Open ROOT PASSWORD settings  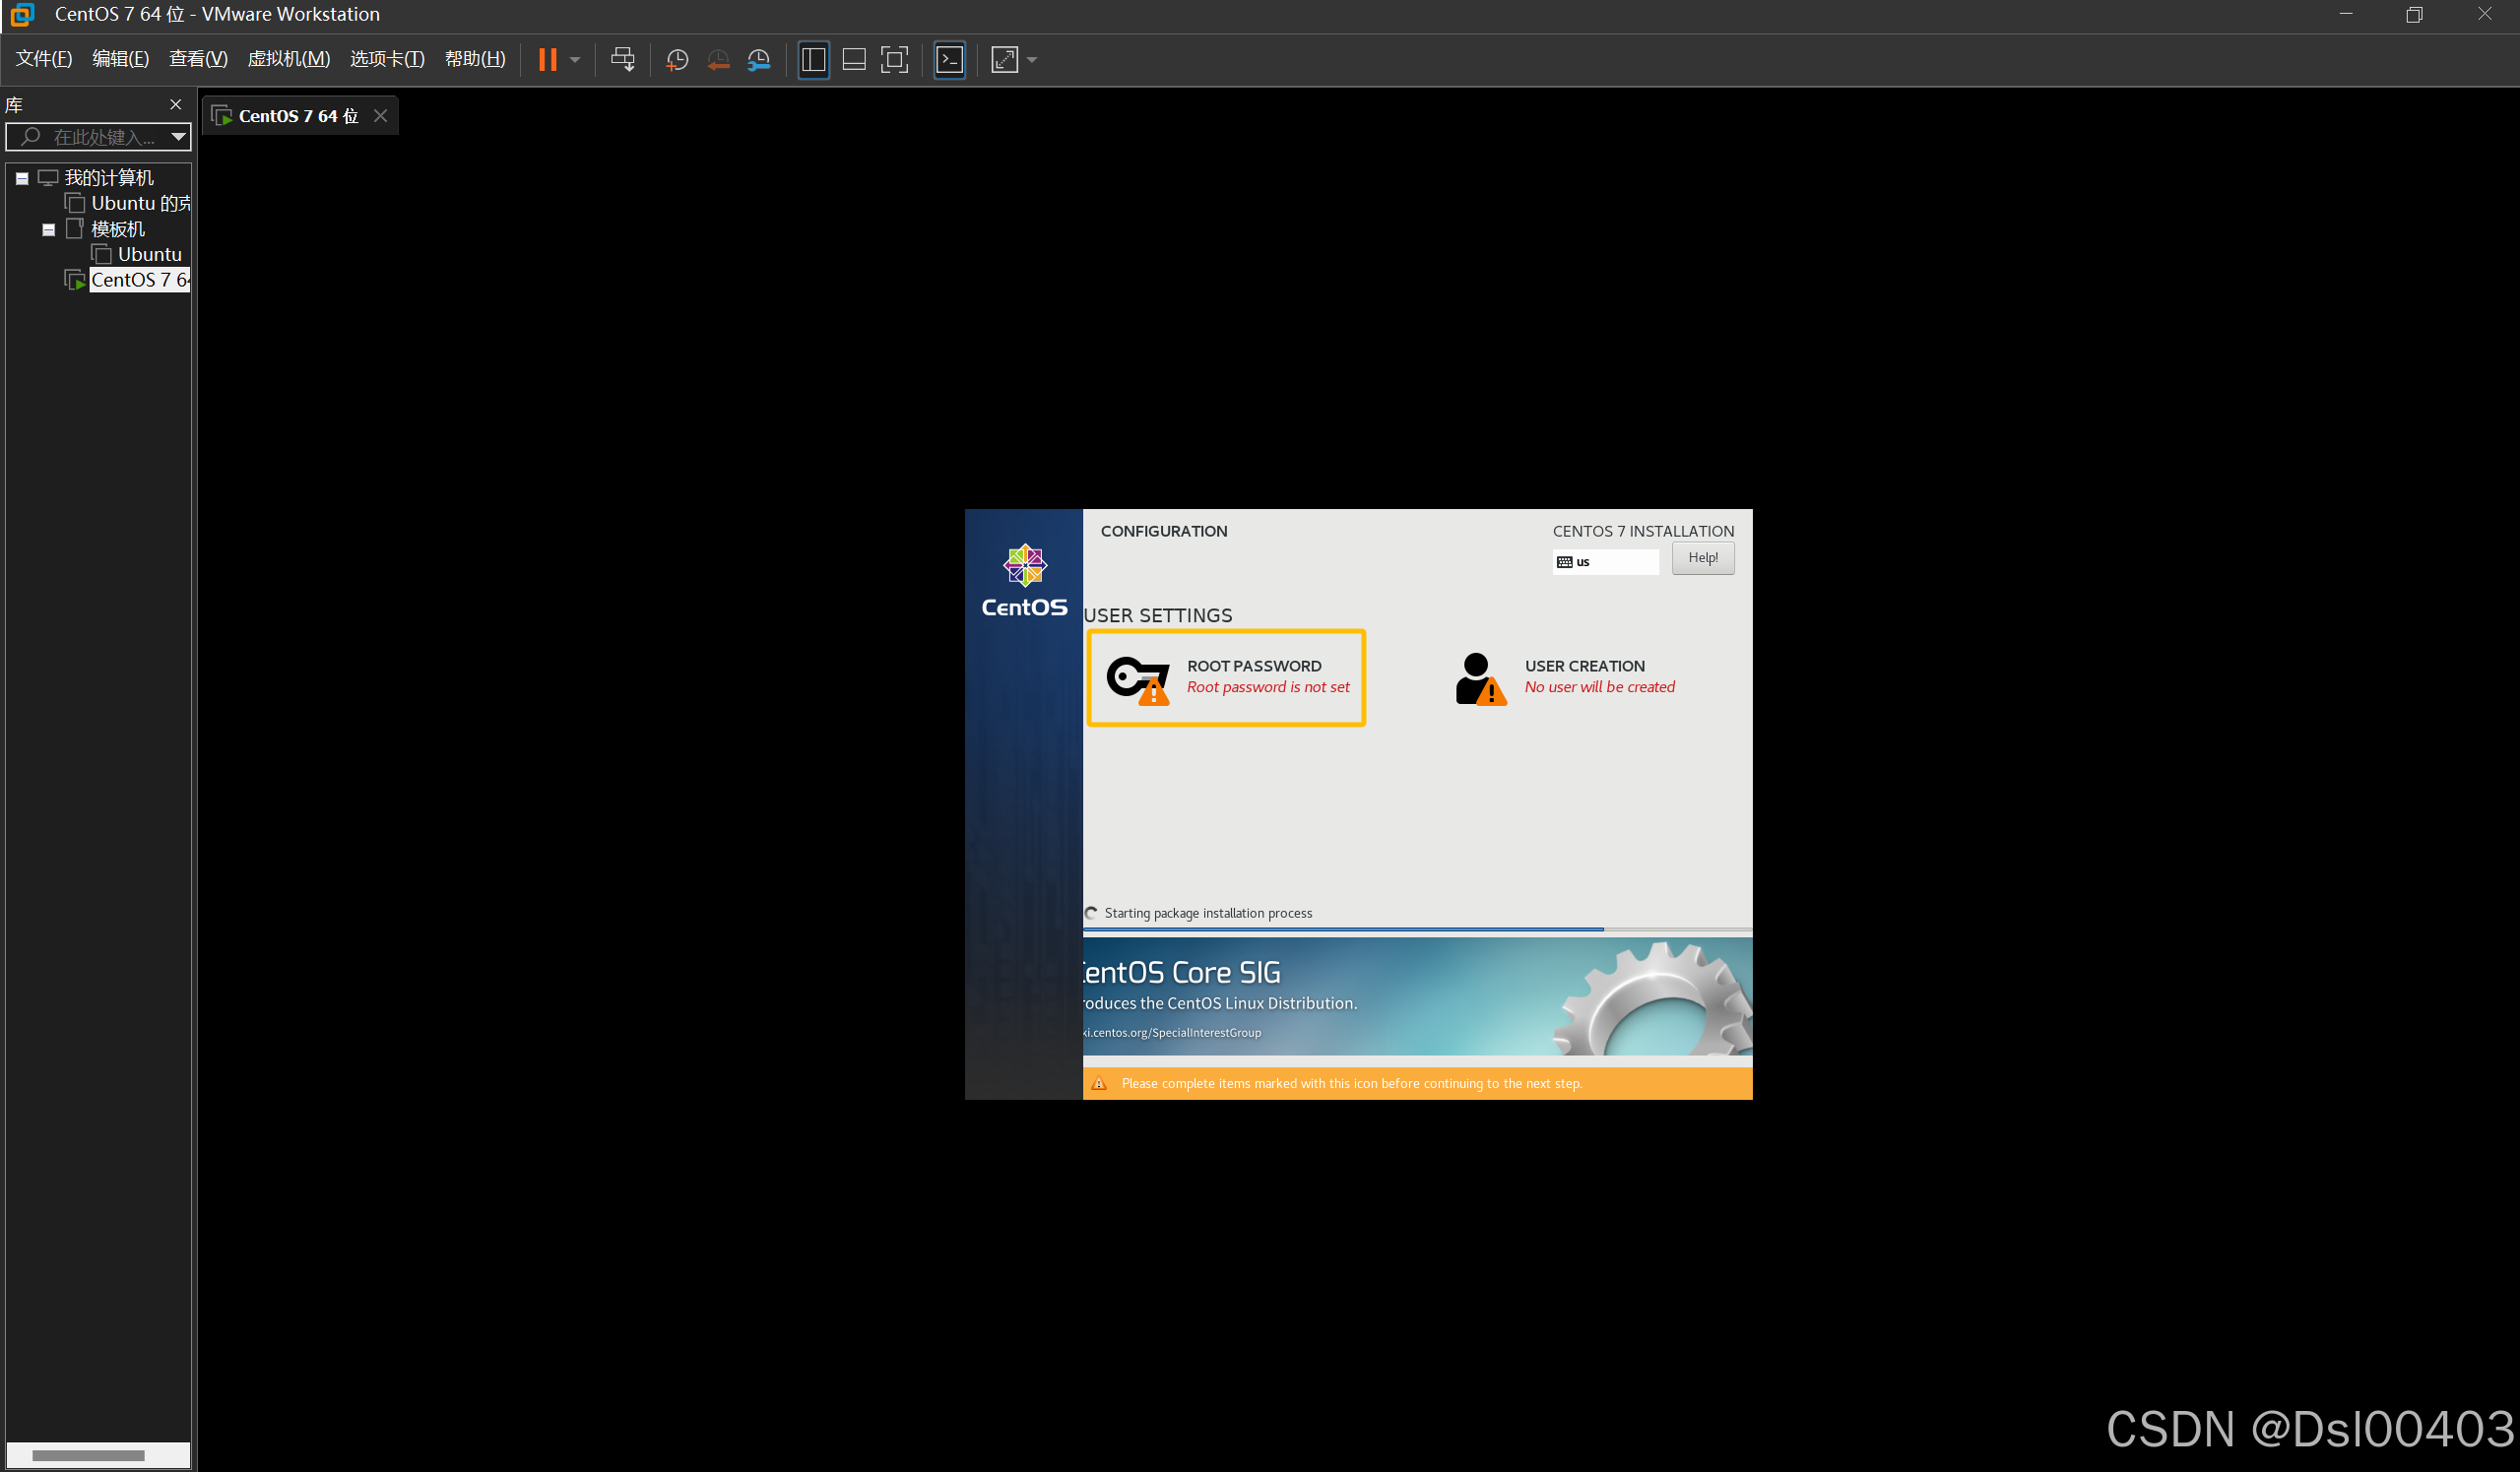(x=1226, y=677)
